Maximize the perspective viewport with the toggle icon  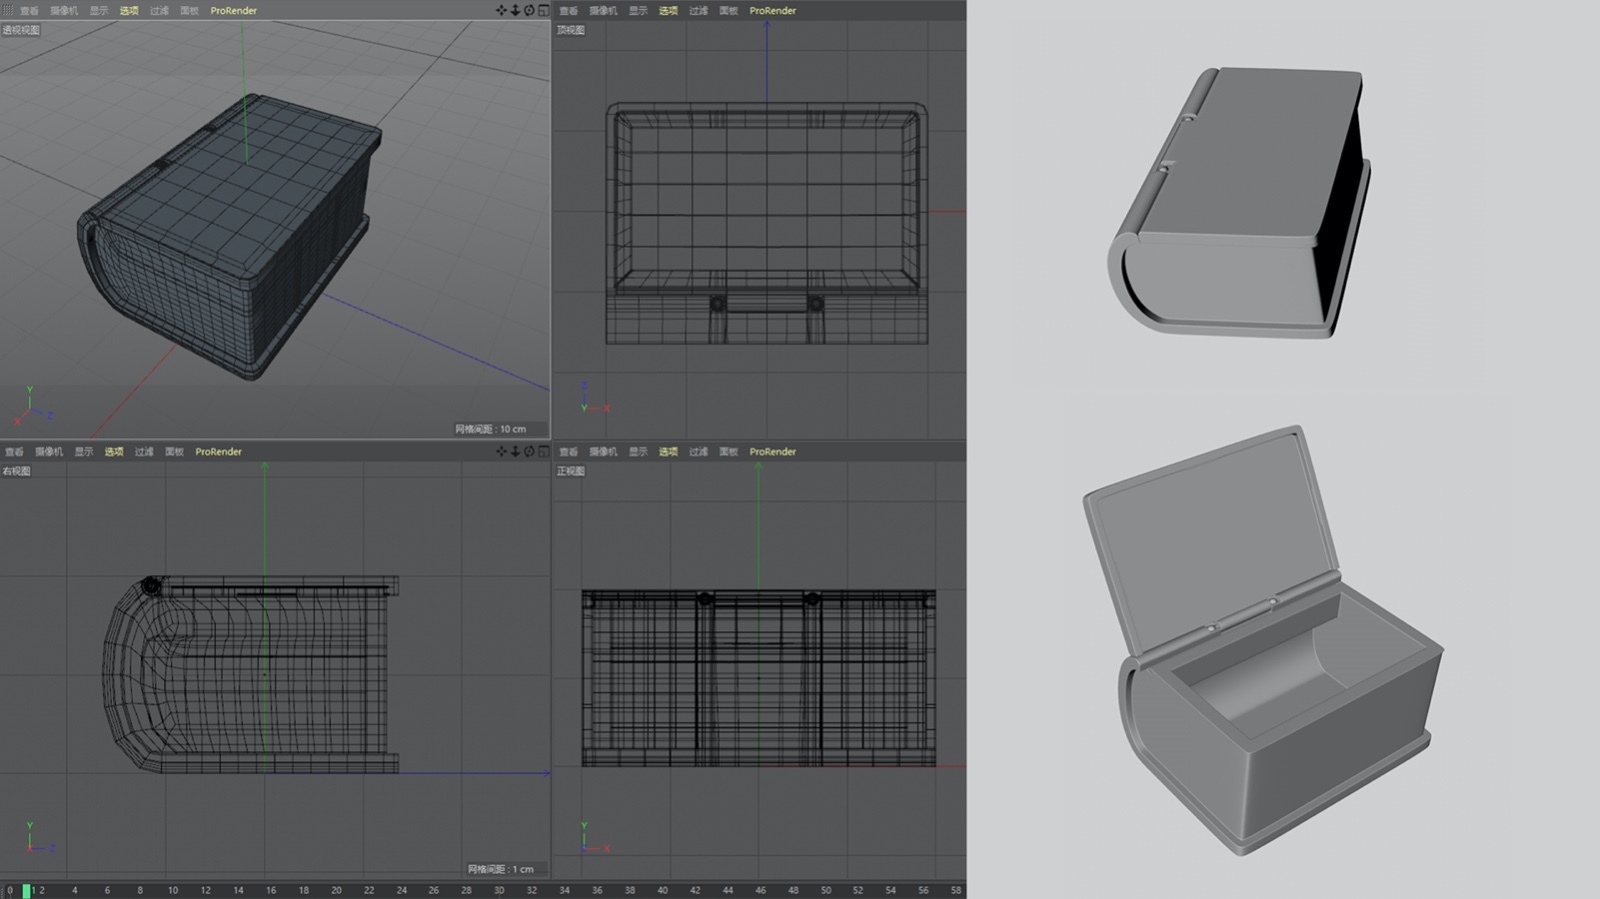pyautogui.click(x=543, y=10)
